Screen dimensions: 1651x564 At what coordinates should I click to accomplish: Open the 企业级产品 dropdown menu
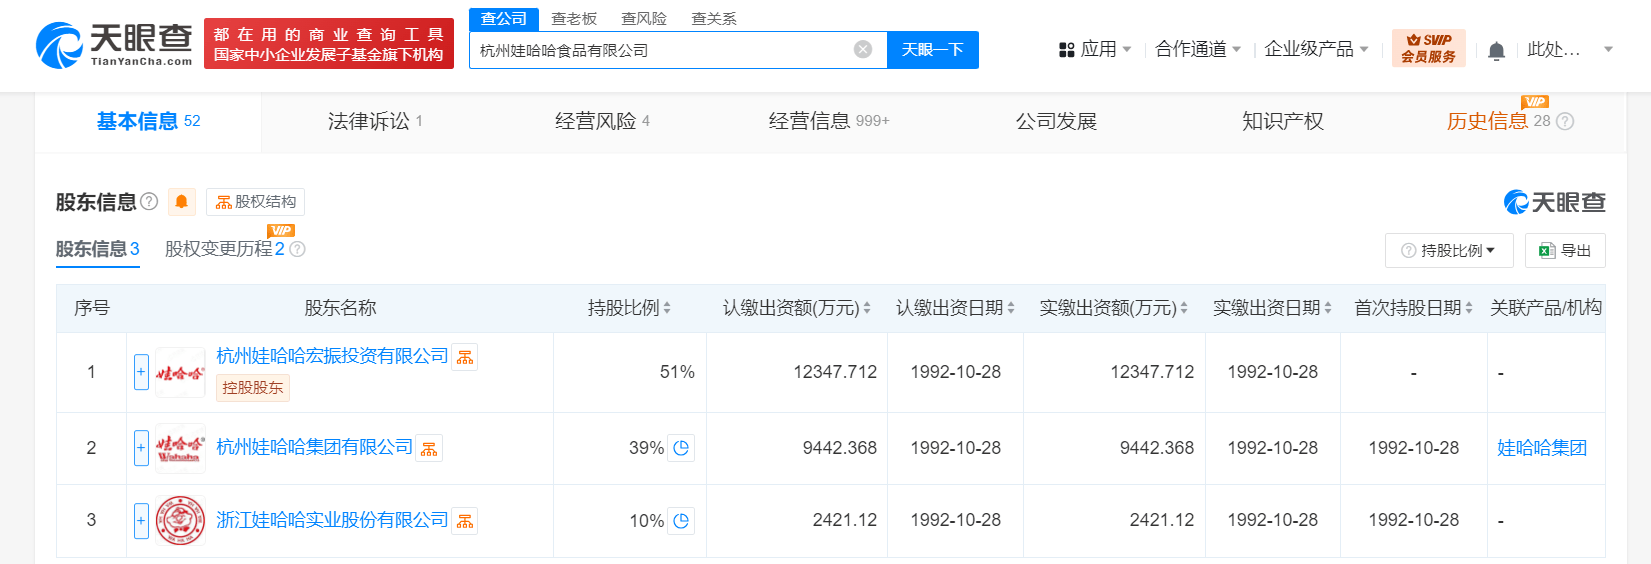click(x=1316, y=49)
